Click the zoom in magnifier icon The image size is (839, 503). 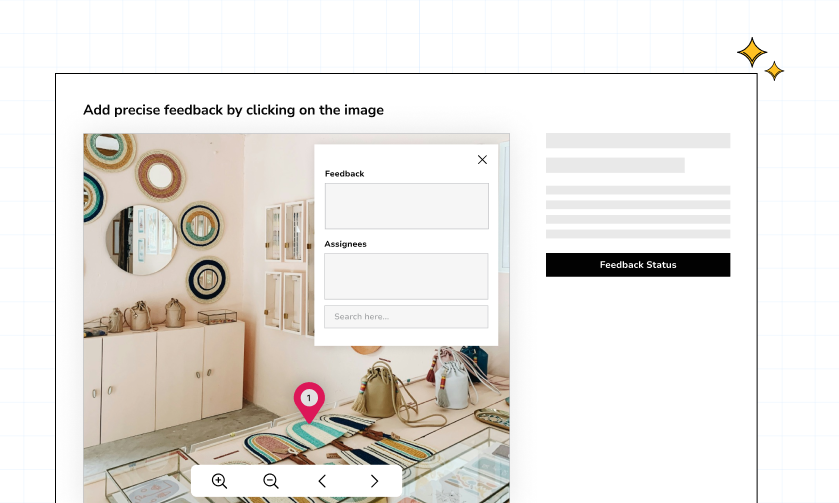[x=220, y=481]
